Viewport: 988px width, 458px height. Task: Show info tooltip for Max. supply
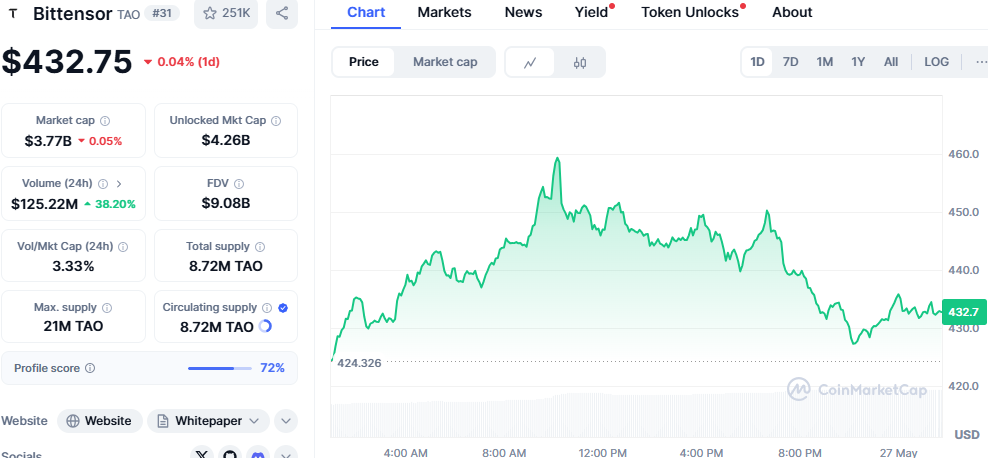(107, 307)
